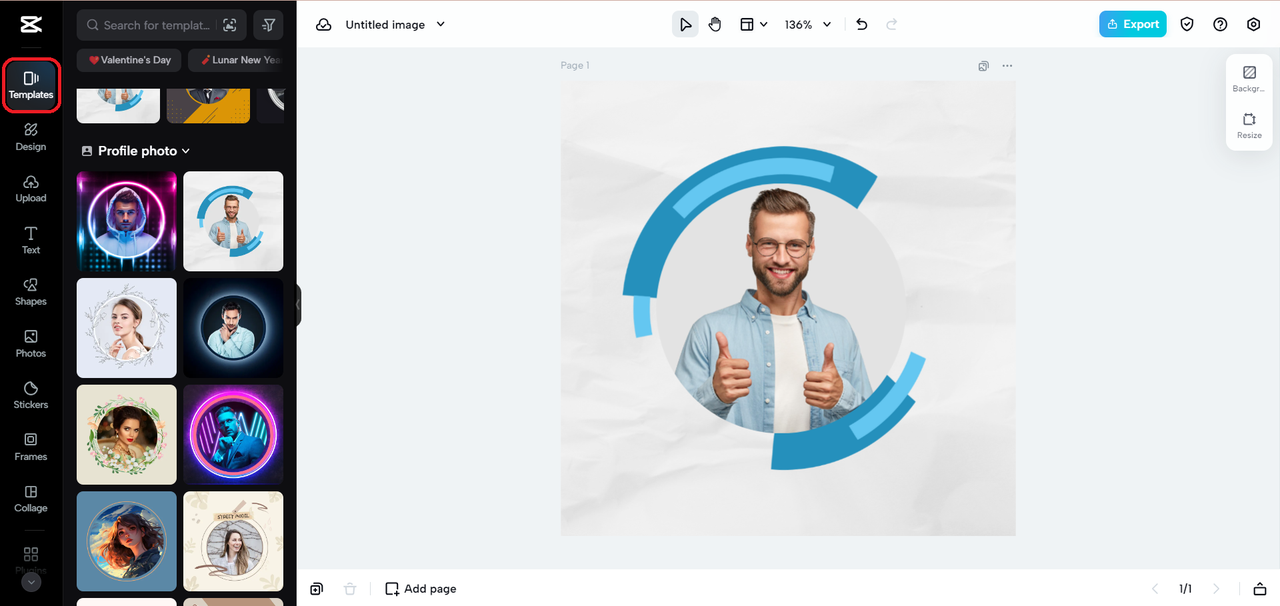Open the template filter icon
Image resolution: width=1280 pixels, height=606 pixels.
click(x=268, y=25)
